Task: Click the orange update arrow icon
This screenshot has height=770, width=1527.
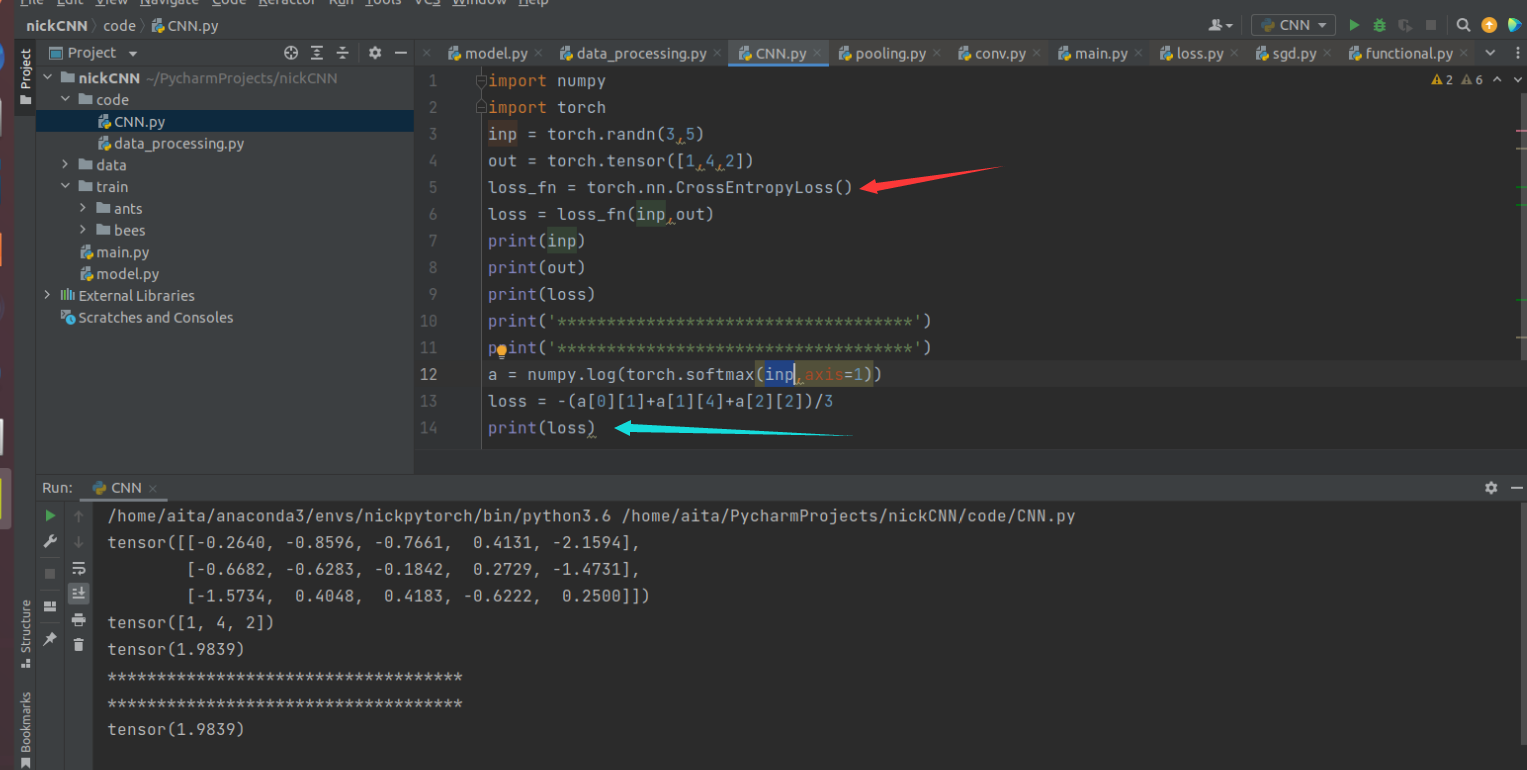Action: coord(1489,25)
